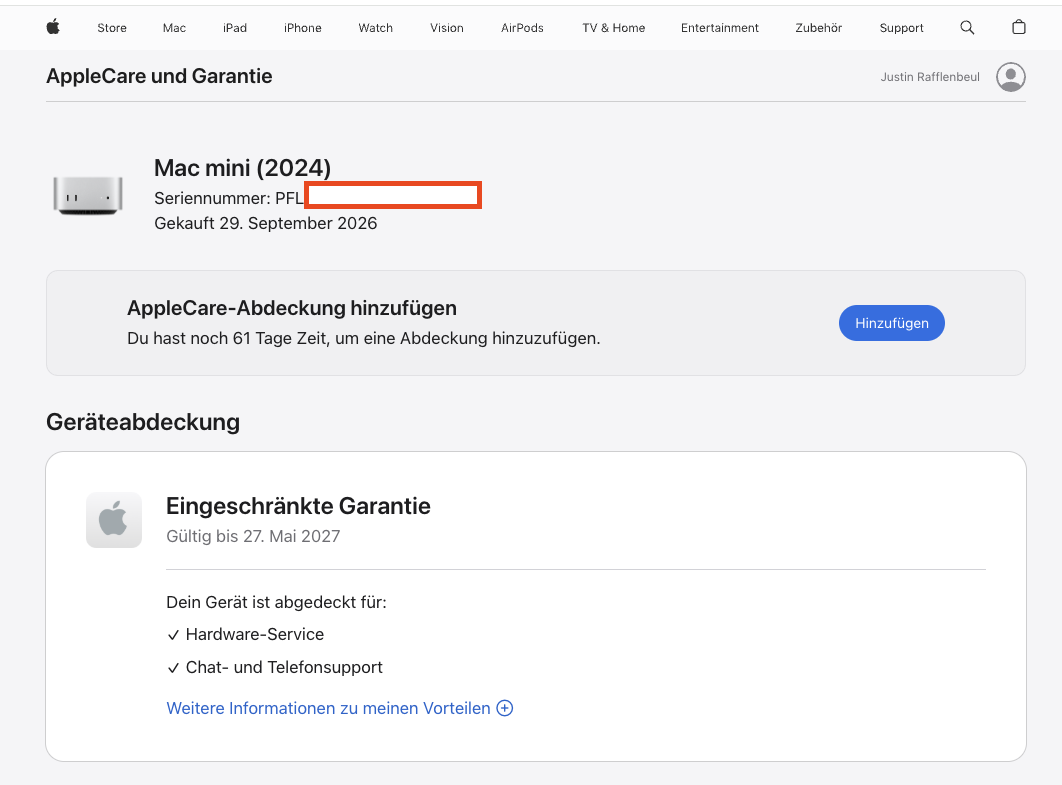Open the TV & Home menu item
1062x785 pixels.
tap(614, 28)
